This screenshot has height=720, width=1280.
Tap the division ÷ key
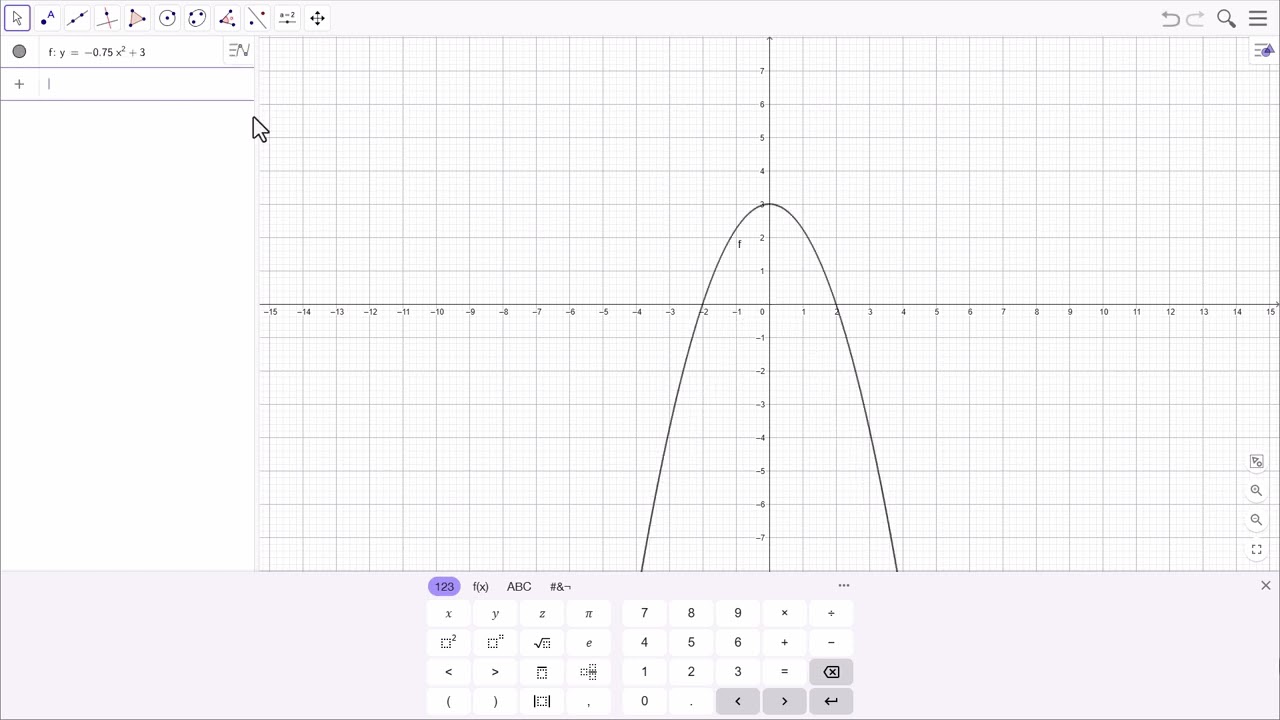(832, 613)
